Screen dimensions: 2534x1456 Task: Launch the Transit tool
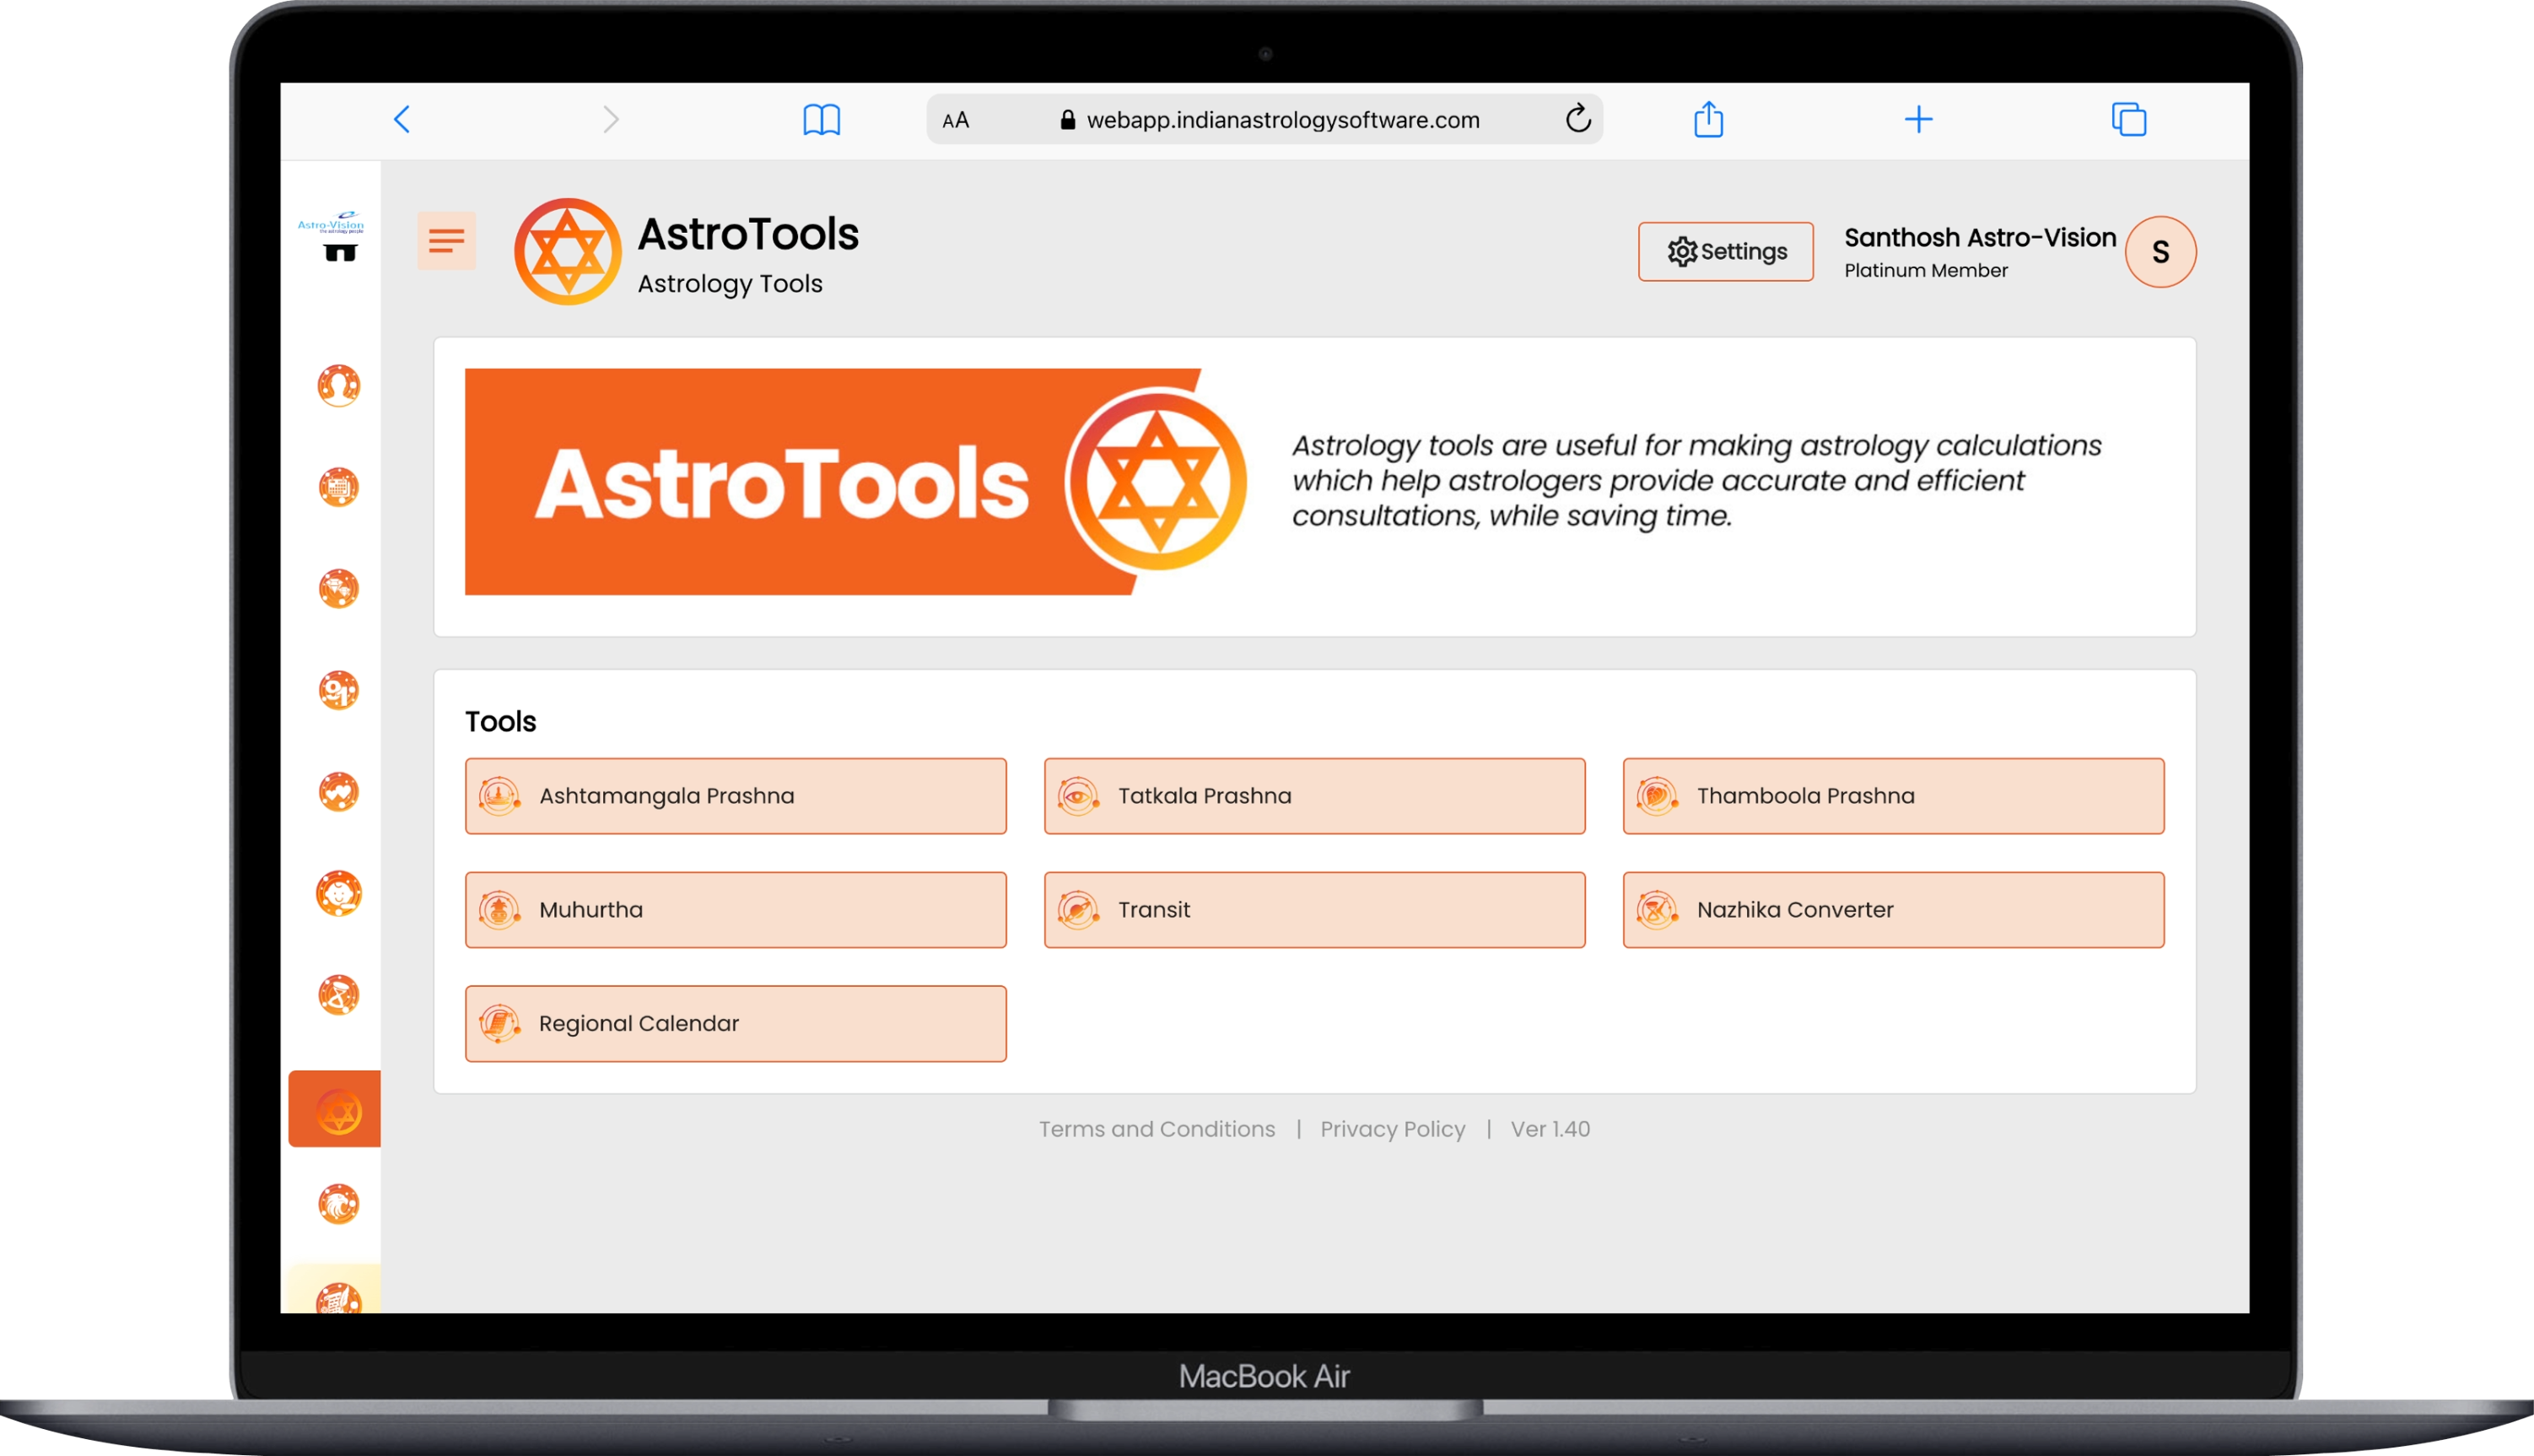(1315, 910)
